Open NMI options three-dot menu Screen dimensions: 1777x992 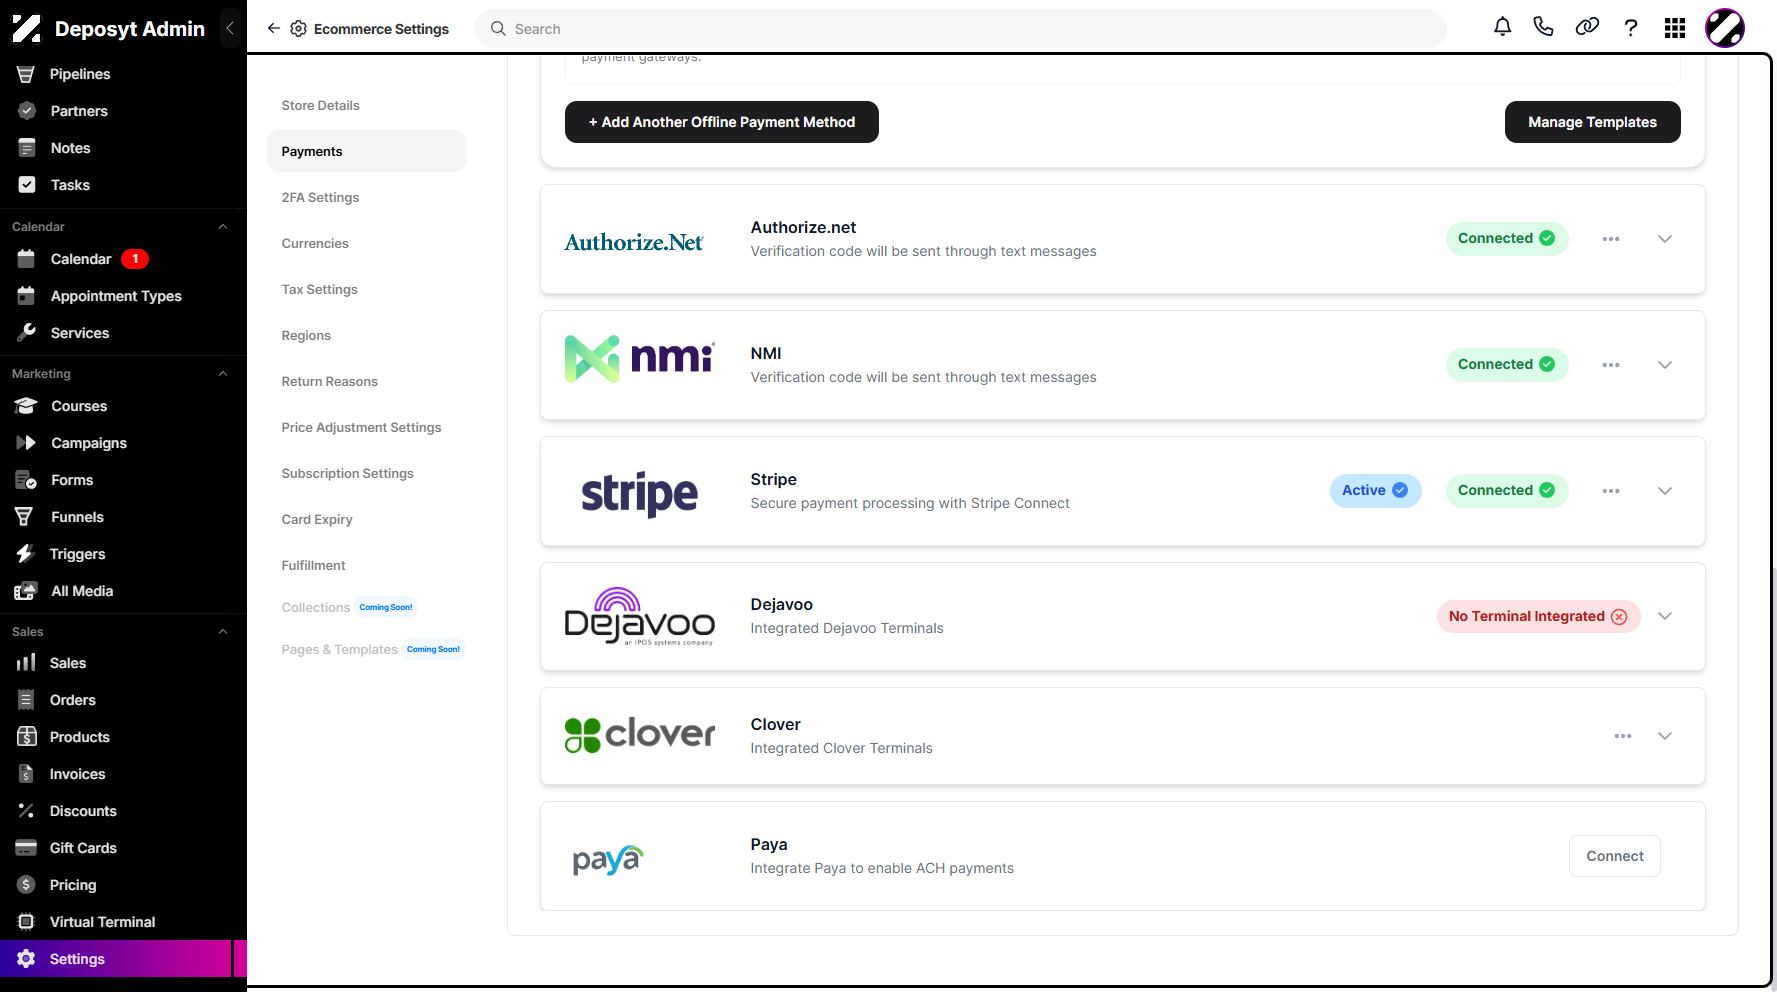[x=1611, y=365]
